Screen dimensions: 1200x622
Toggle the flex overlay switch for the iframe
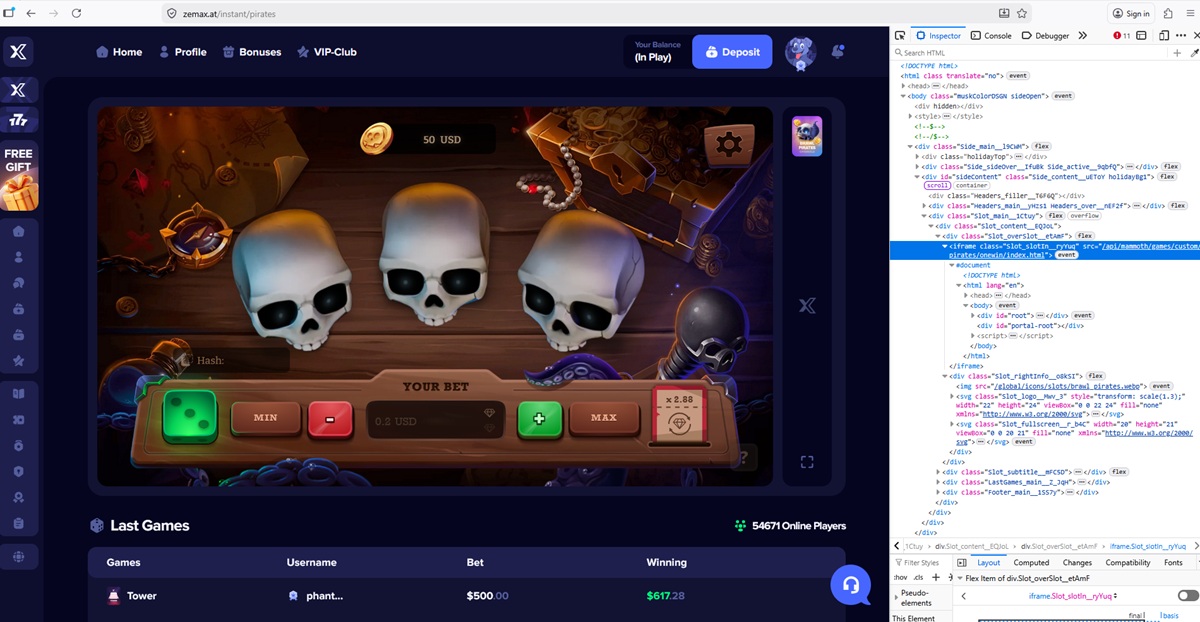1187,595
